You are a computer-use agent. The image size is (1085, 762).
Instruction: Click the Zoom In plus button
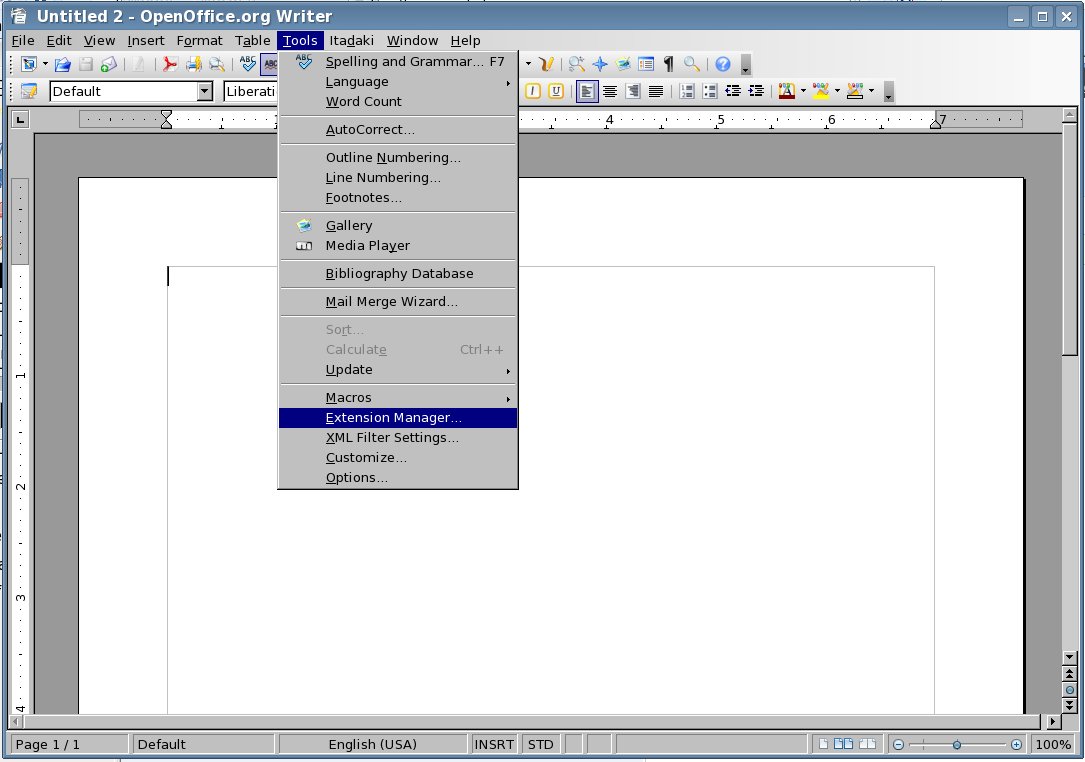tap(1016, 745)
